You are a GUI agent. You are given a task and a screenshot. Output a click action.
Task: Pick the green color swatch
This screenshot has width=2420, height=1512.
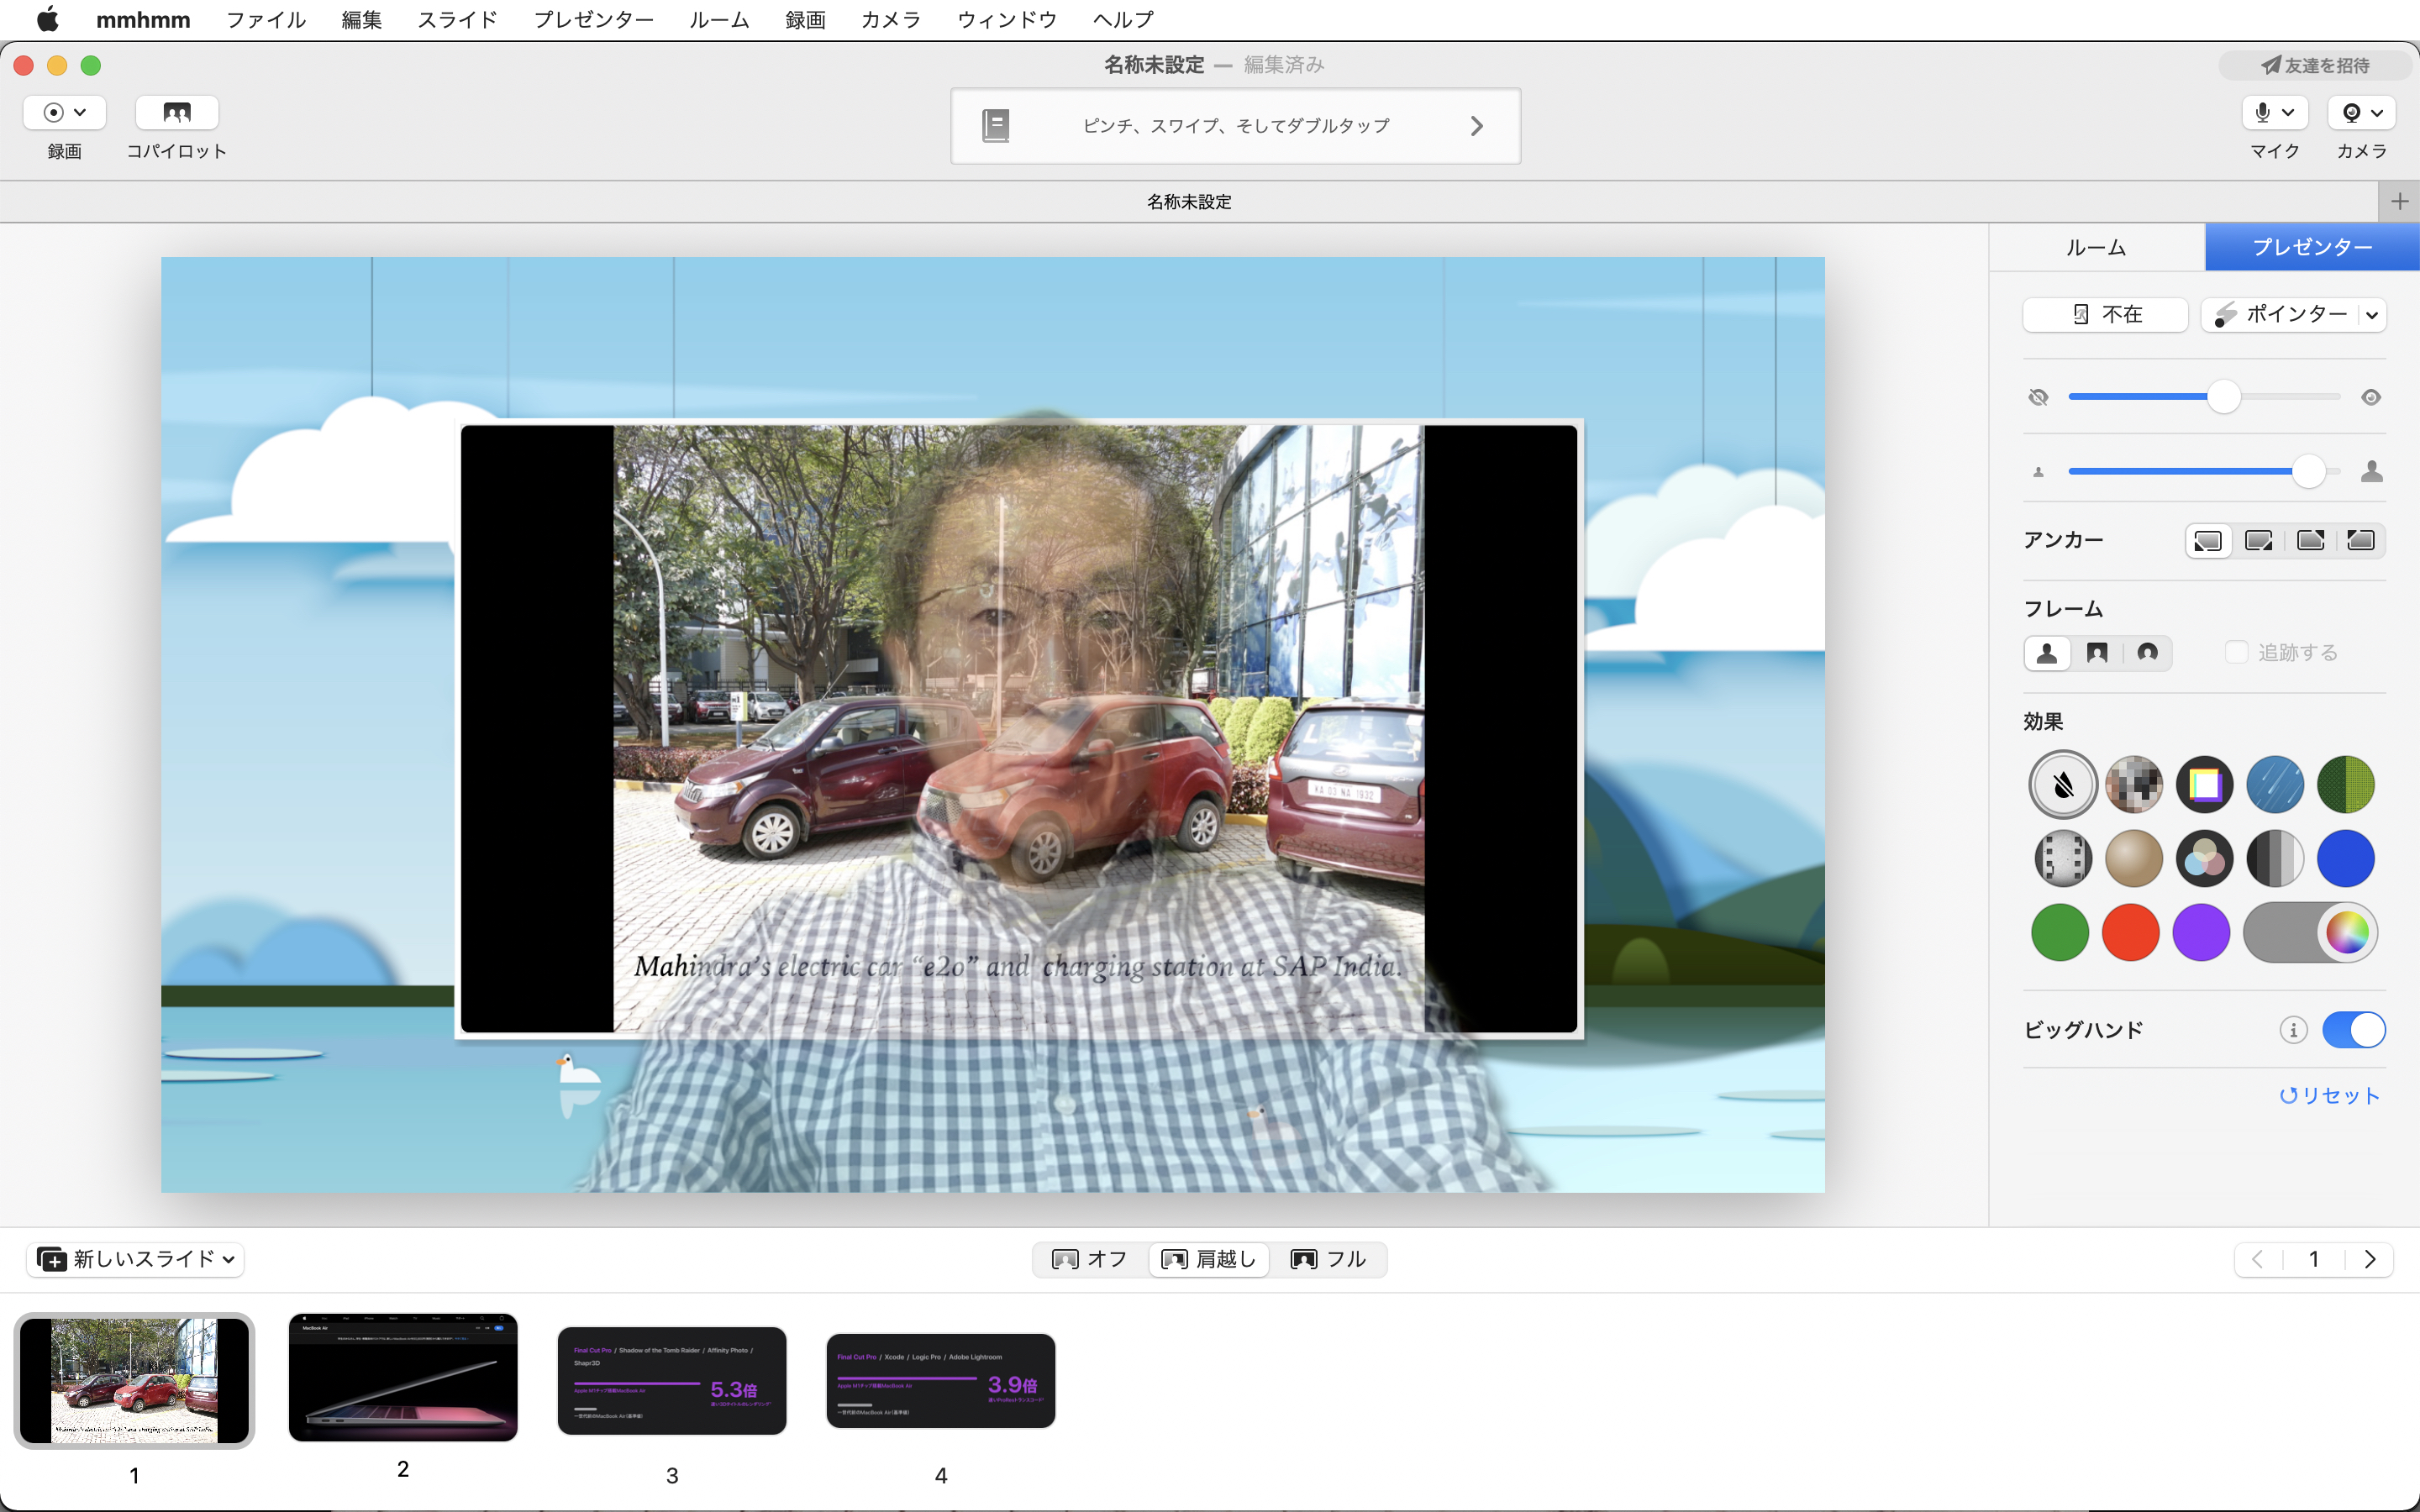2060,933
